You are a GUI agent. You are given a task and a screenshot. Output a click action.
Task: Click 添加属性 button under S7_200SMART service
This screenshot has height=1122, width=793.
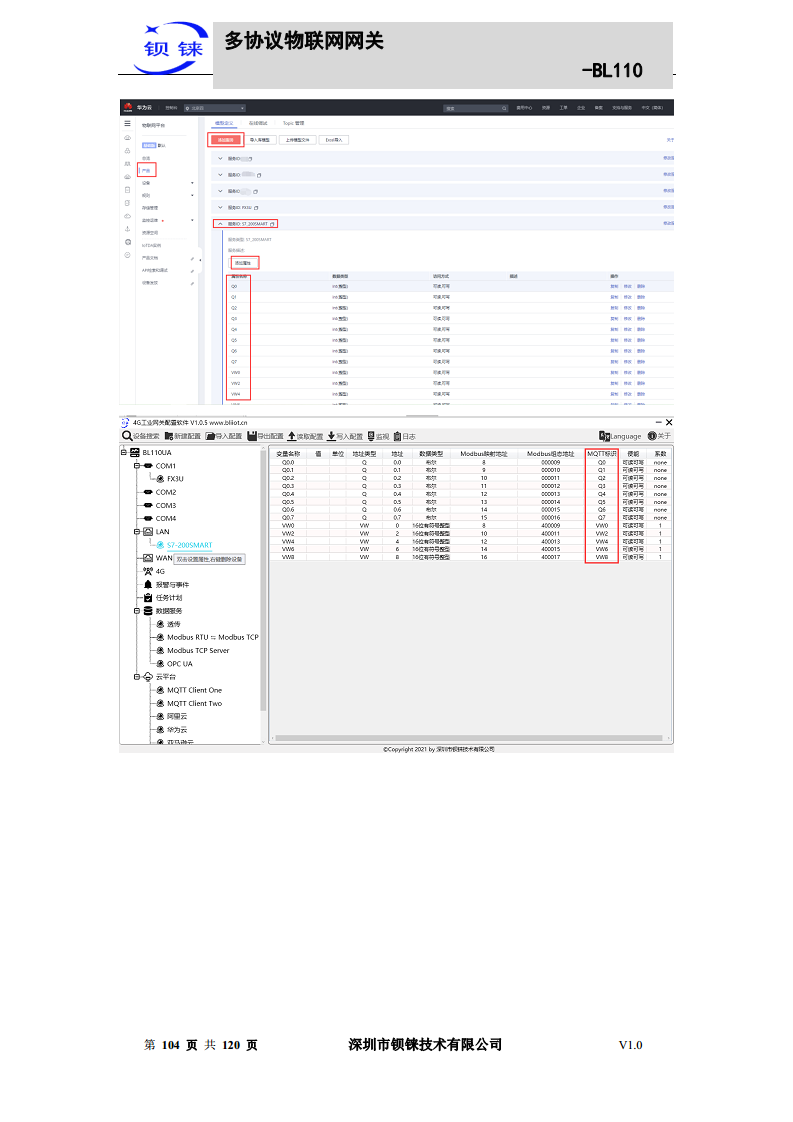coord(244,263)
